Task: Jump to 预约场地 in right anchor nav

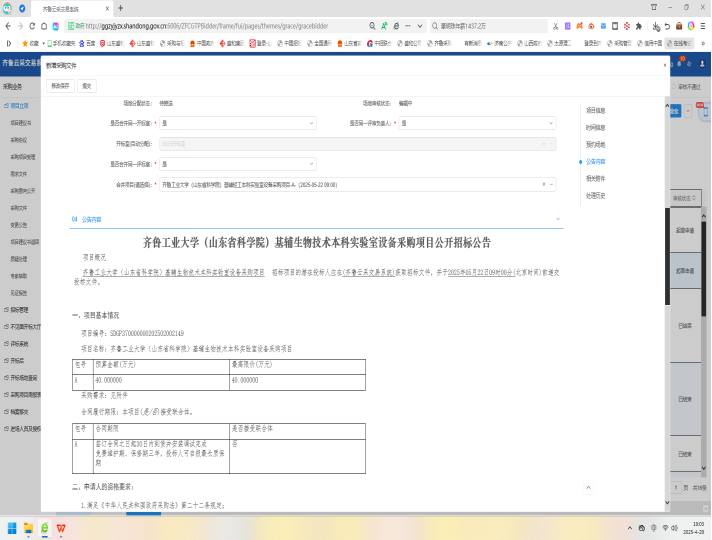Action: 595,144
